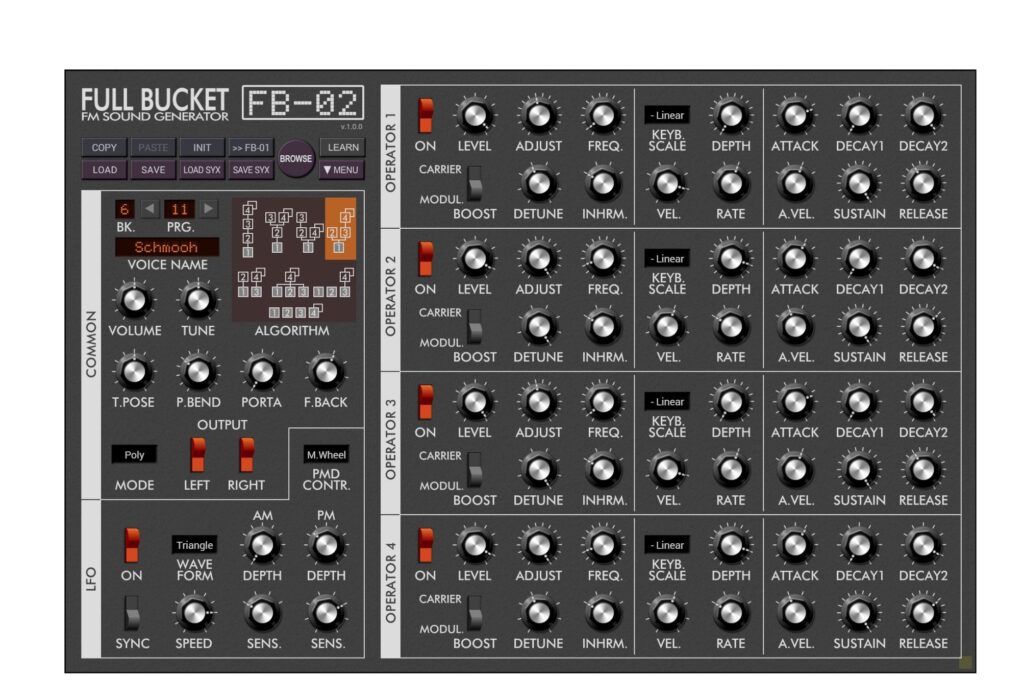This screenshot has width=1024, height=700.
Task: Click the previous program arrow
Action: point(149,209)
